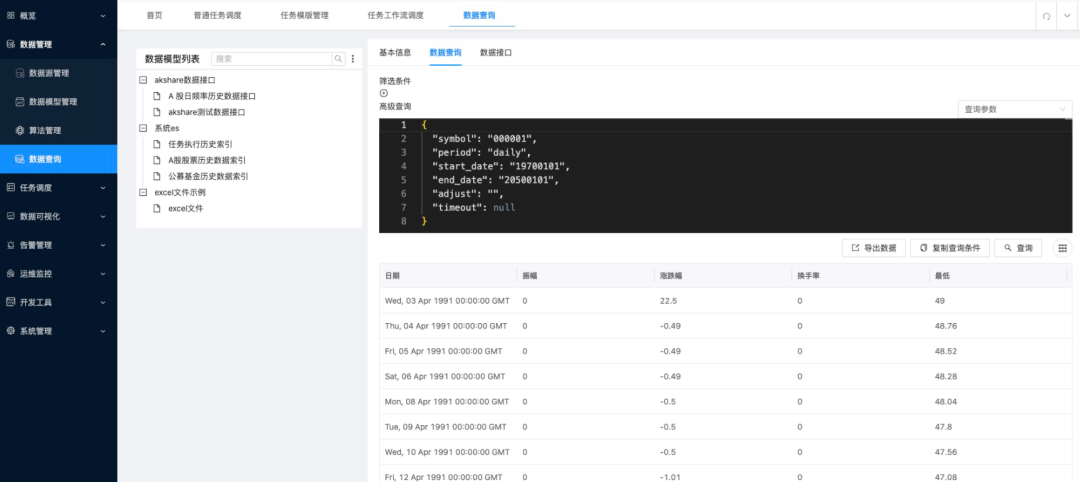The width and height of the screenshot is (1080, 482).
Task: Click file icon of 公募基金历史数据索引
Action: pyautogui.click(x=156, y=176)
